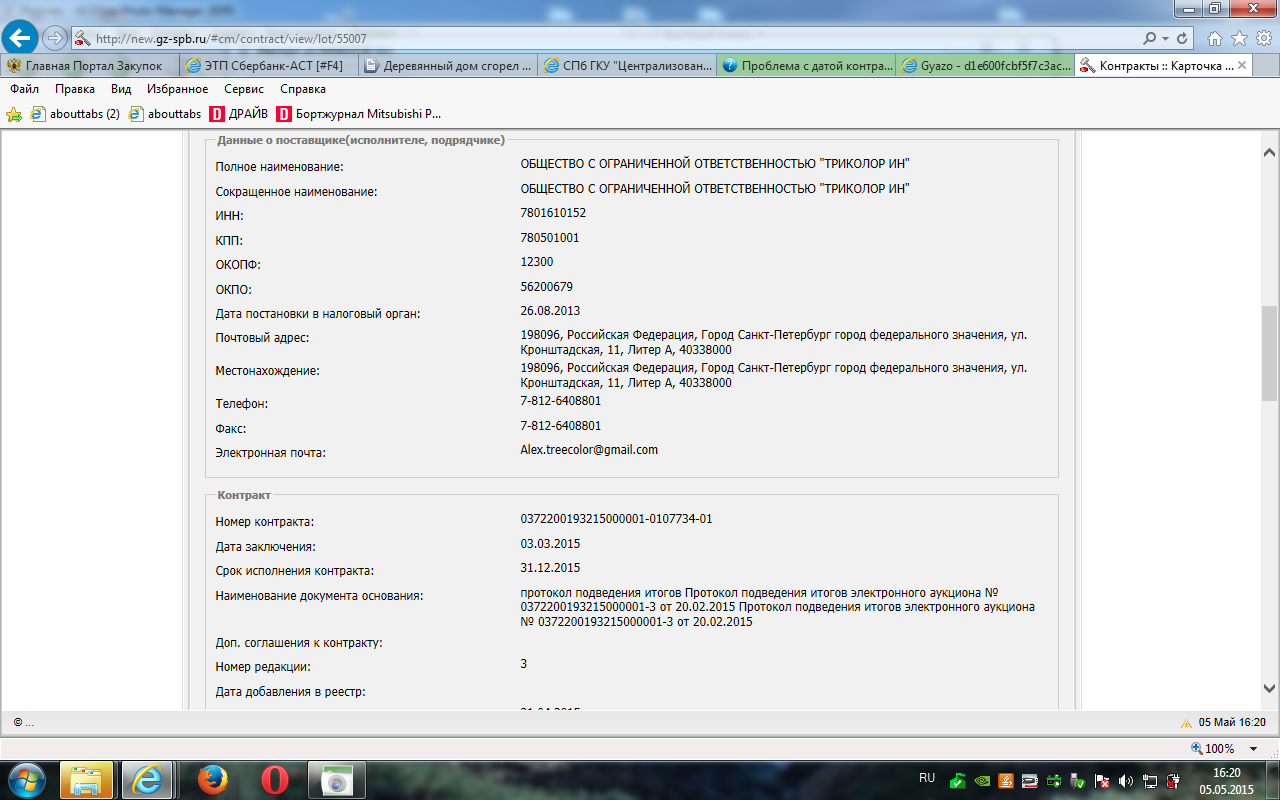Click the Java update tray icon
The height and width of the screenshot is (800, 1280).
(x=1006, y=781)
